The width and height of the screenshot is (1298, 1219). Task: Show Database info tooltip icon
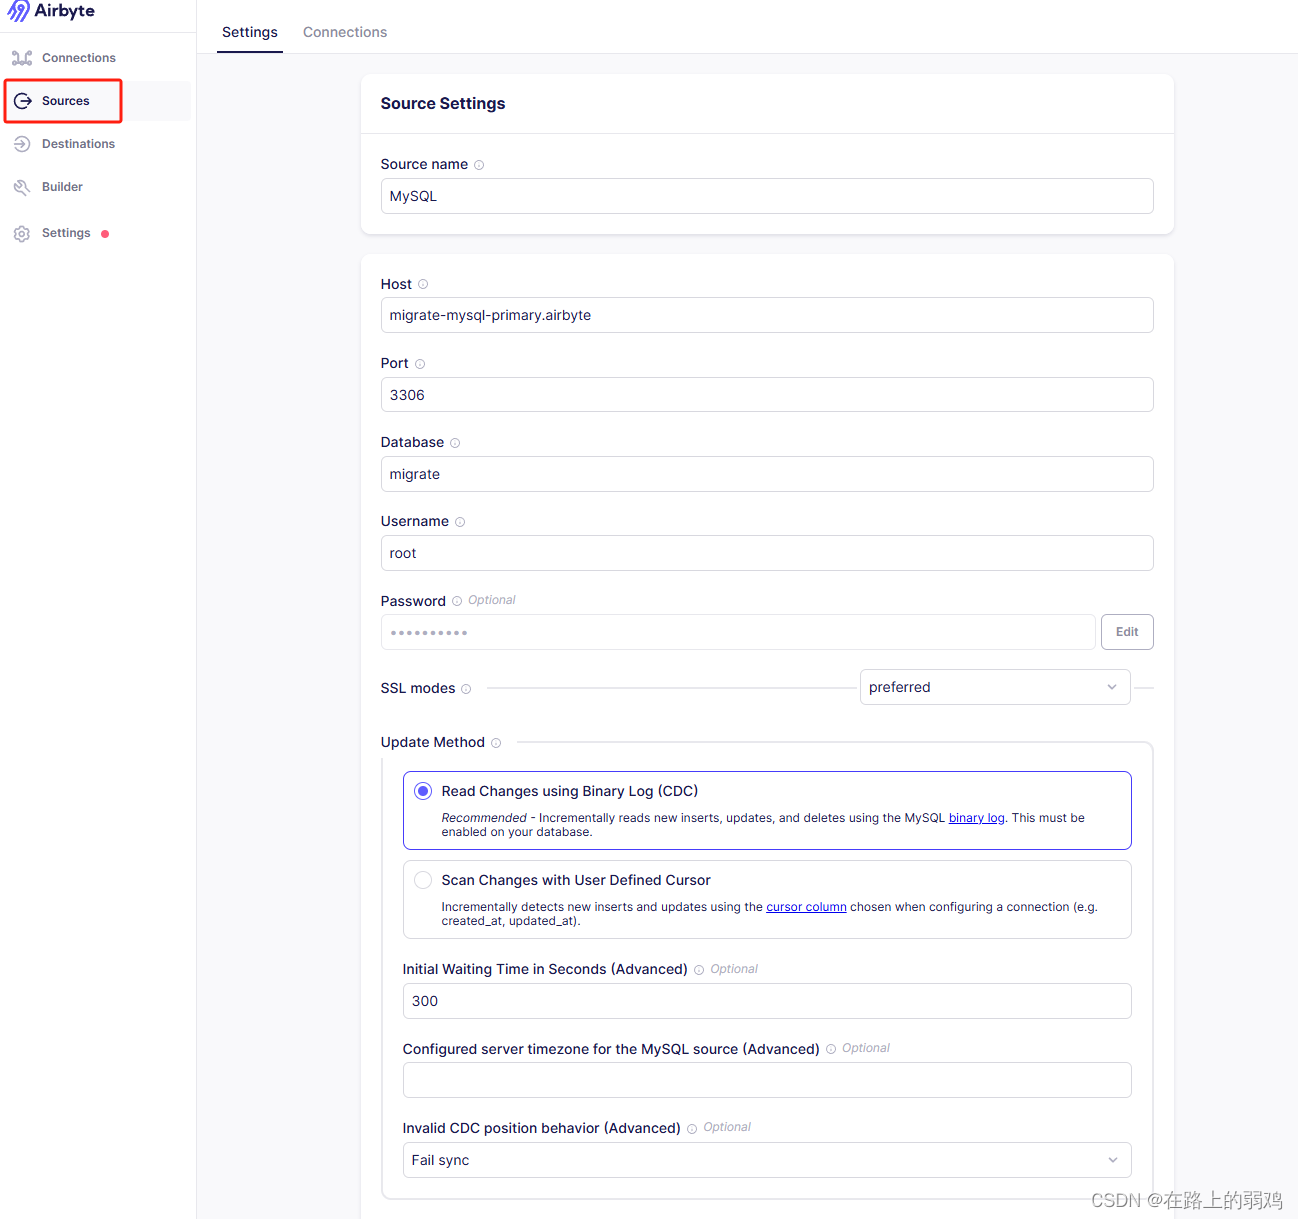455,443
